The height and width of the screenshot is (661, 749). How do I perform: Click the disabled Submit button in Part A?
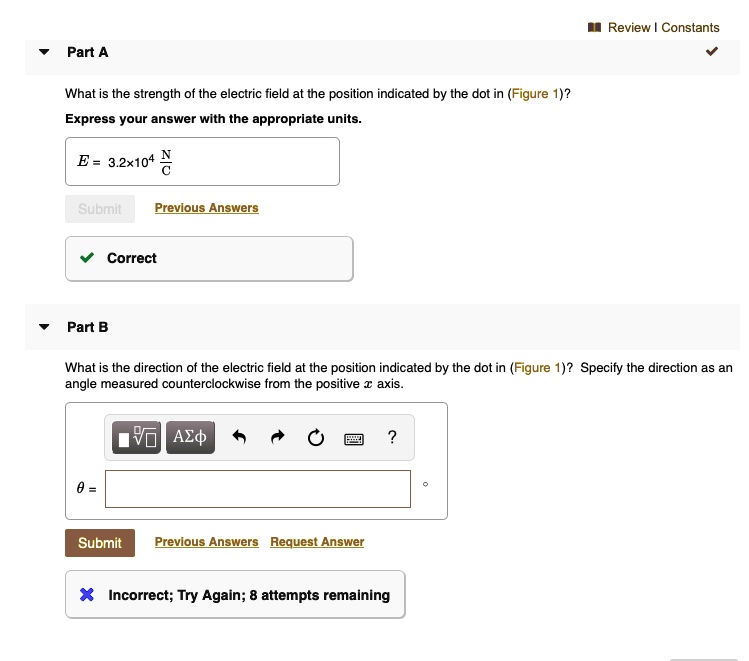click(x=100, y=209)
